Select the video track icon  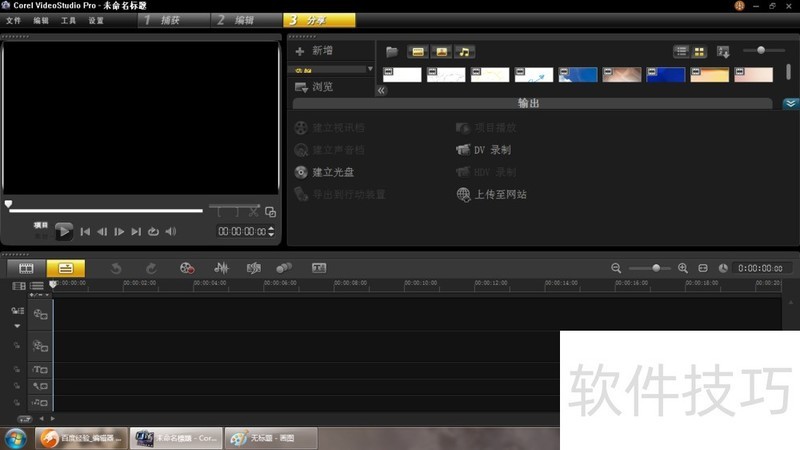tap(40, 314)
